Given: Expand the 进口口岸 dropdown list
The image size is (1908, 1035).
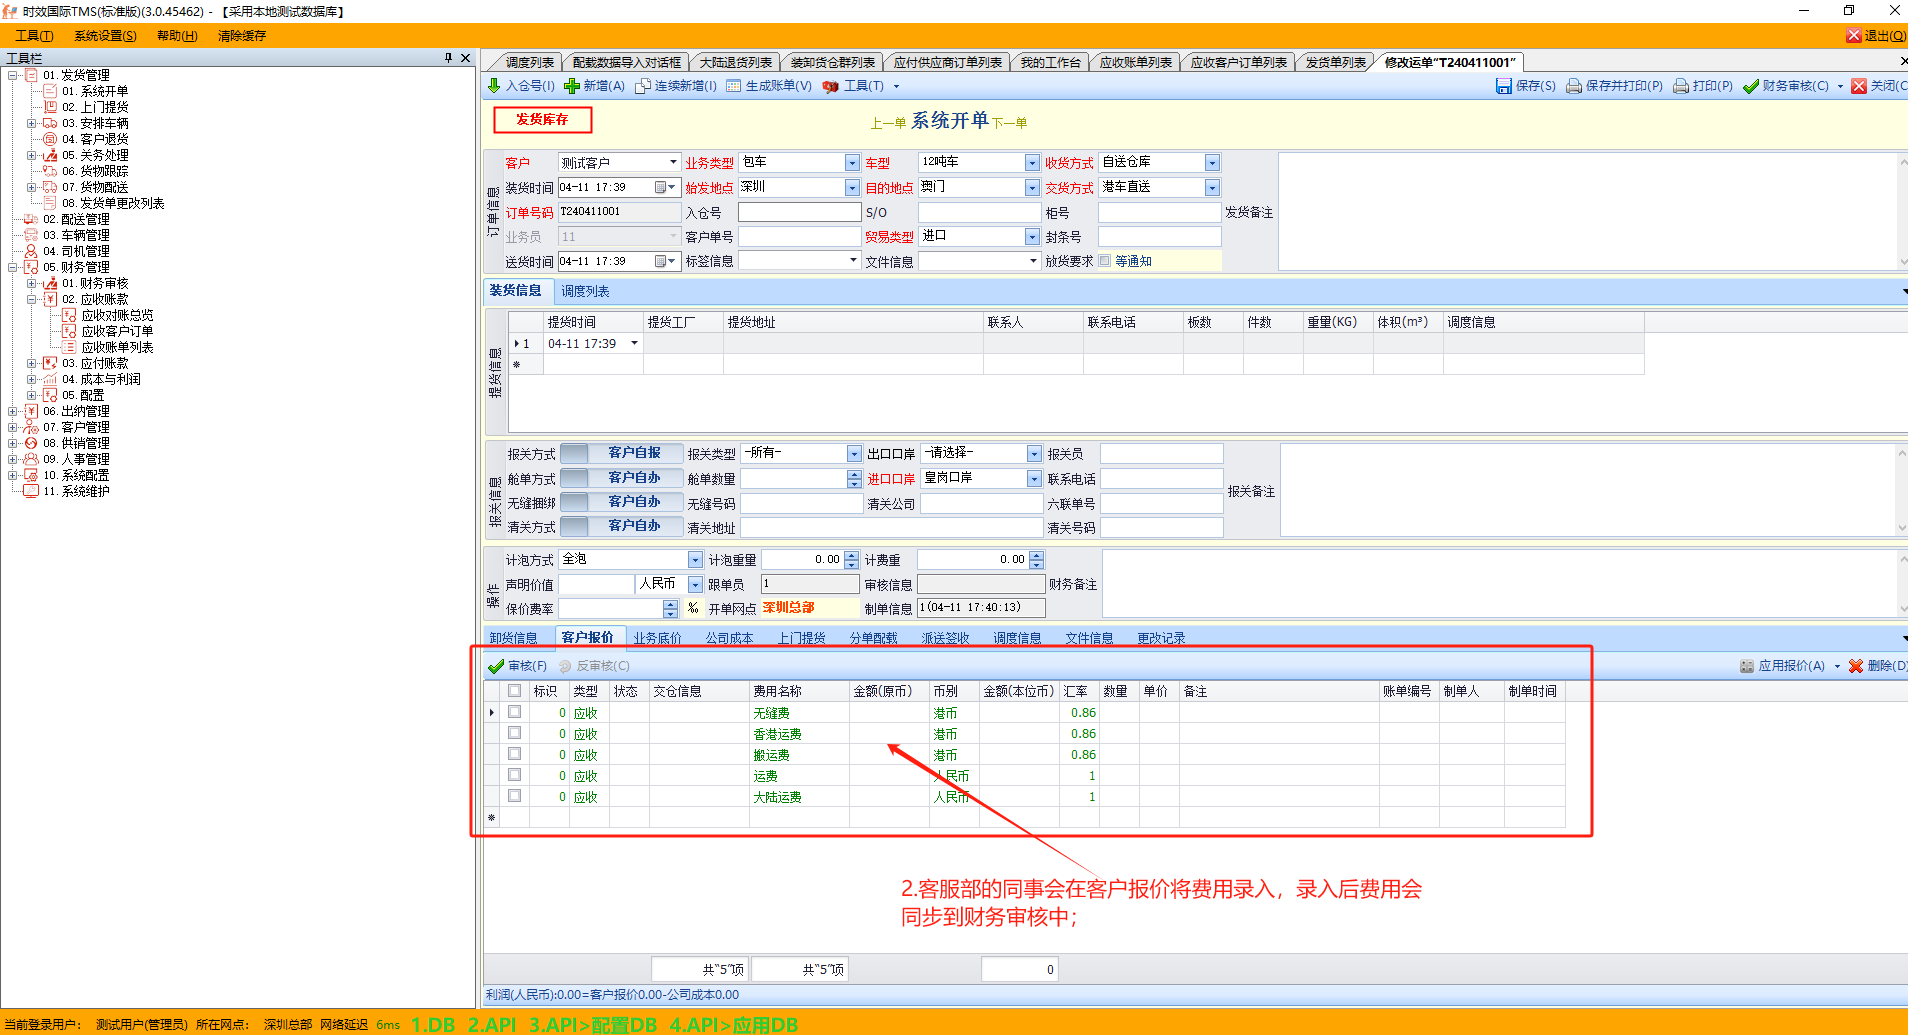Looking at the screenshot, I should tap(1034, 479).
